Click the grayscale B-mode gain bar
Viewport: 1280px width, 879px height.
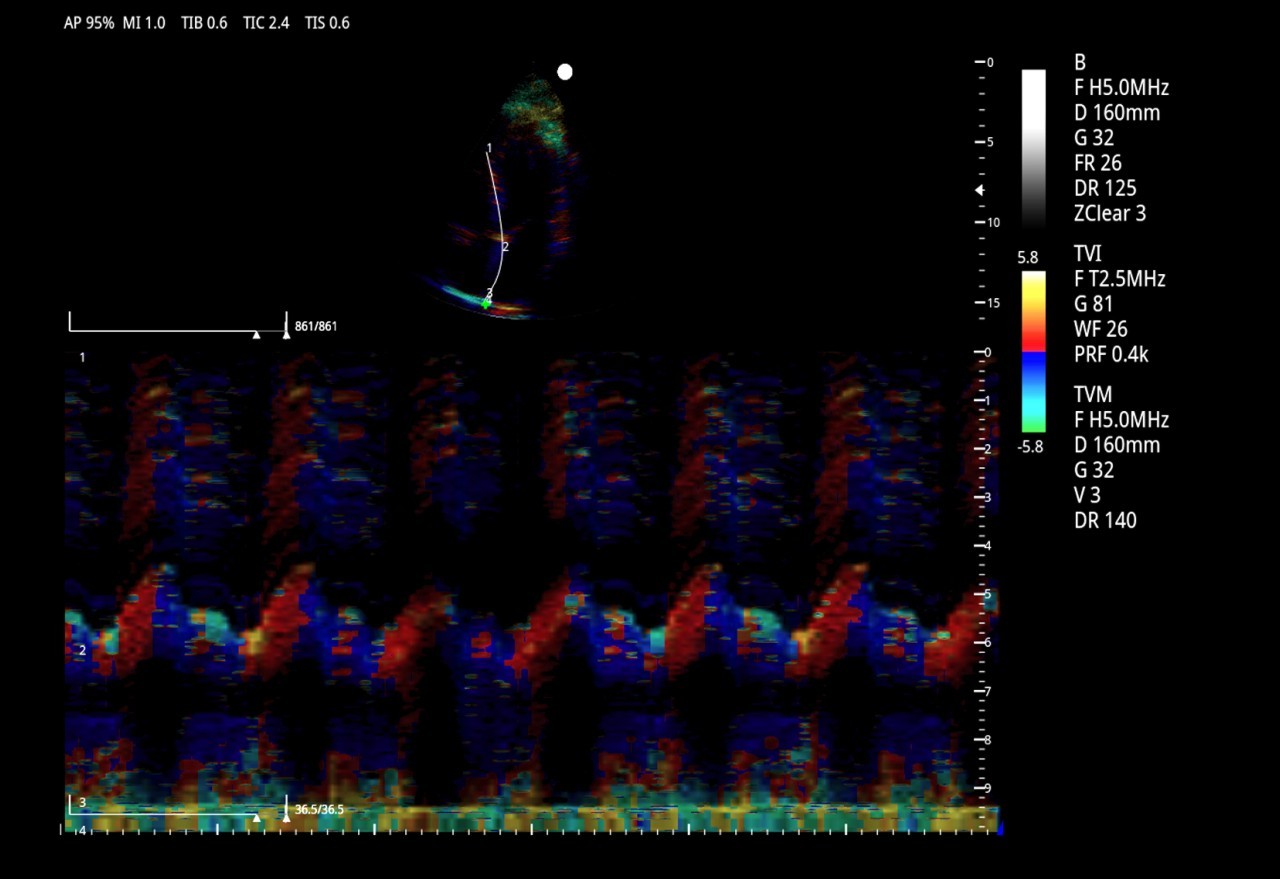click(1034, 148)
